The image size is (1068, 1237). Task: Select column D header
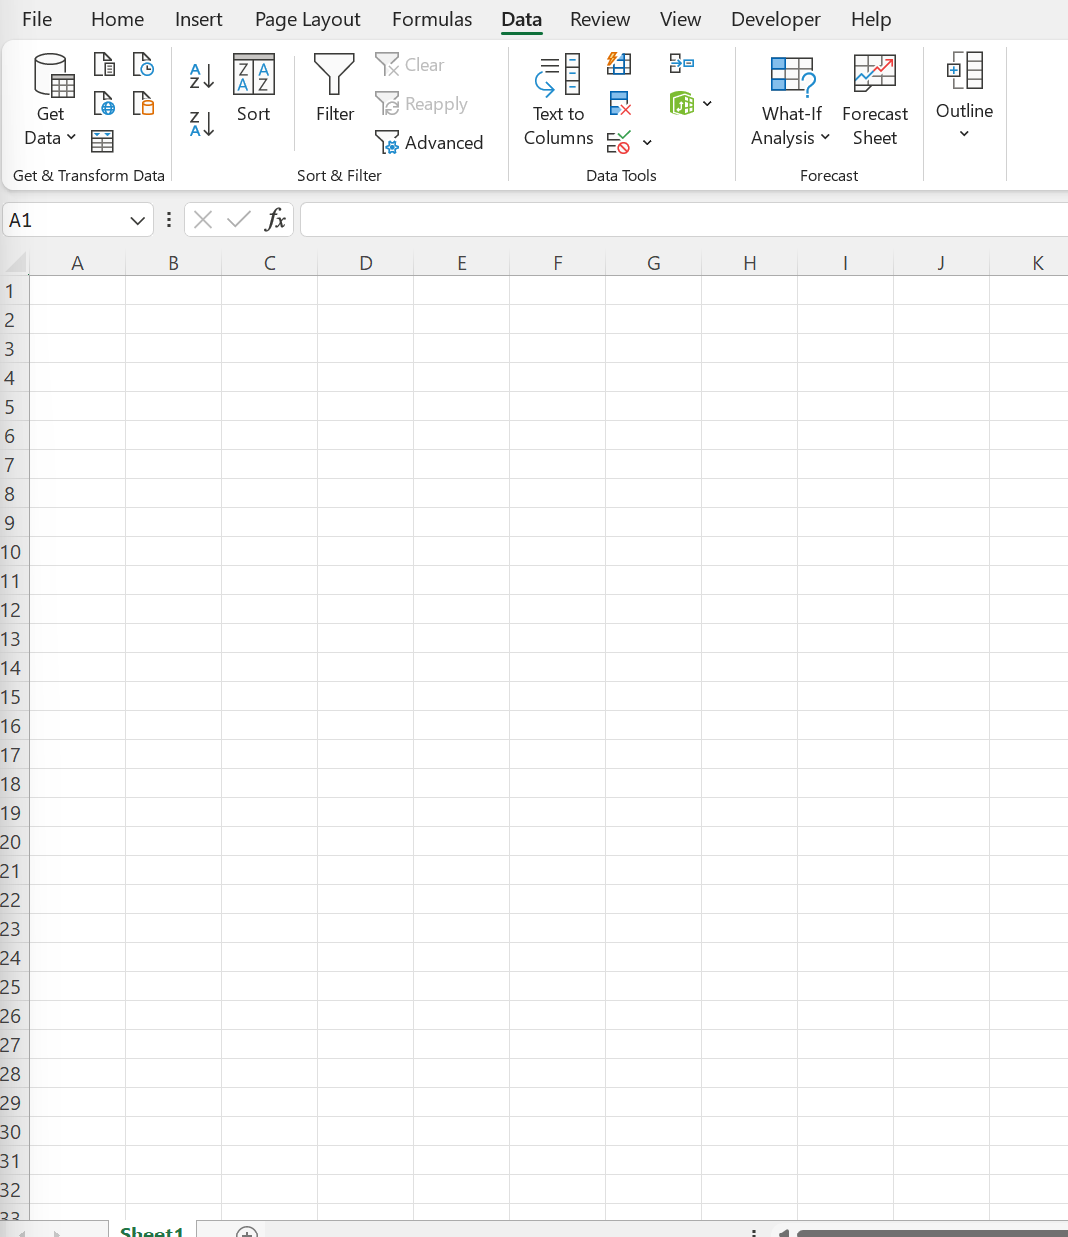tap(365, 263)
